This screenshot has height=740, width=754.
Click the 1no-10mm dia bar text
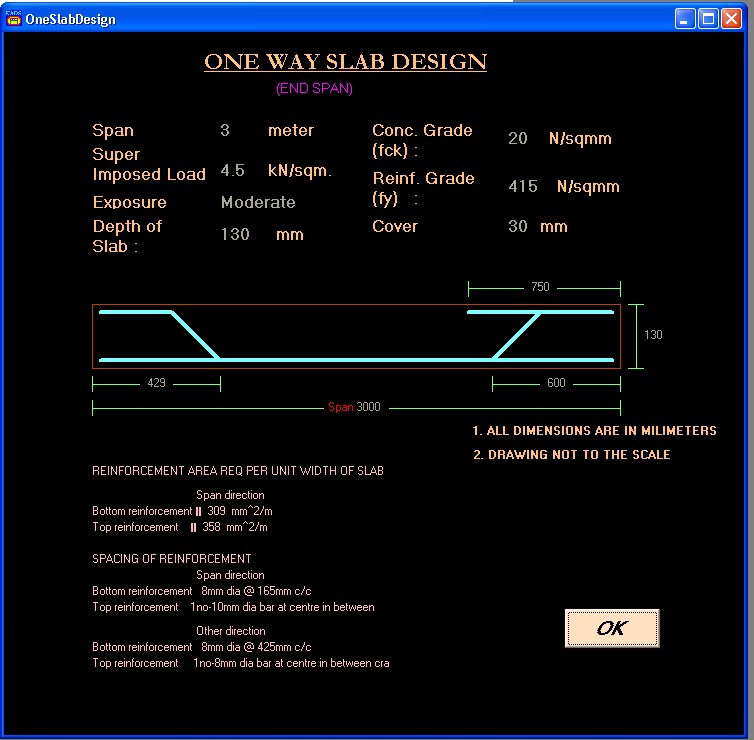tap(282, 607)
